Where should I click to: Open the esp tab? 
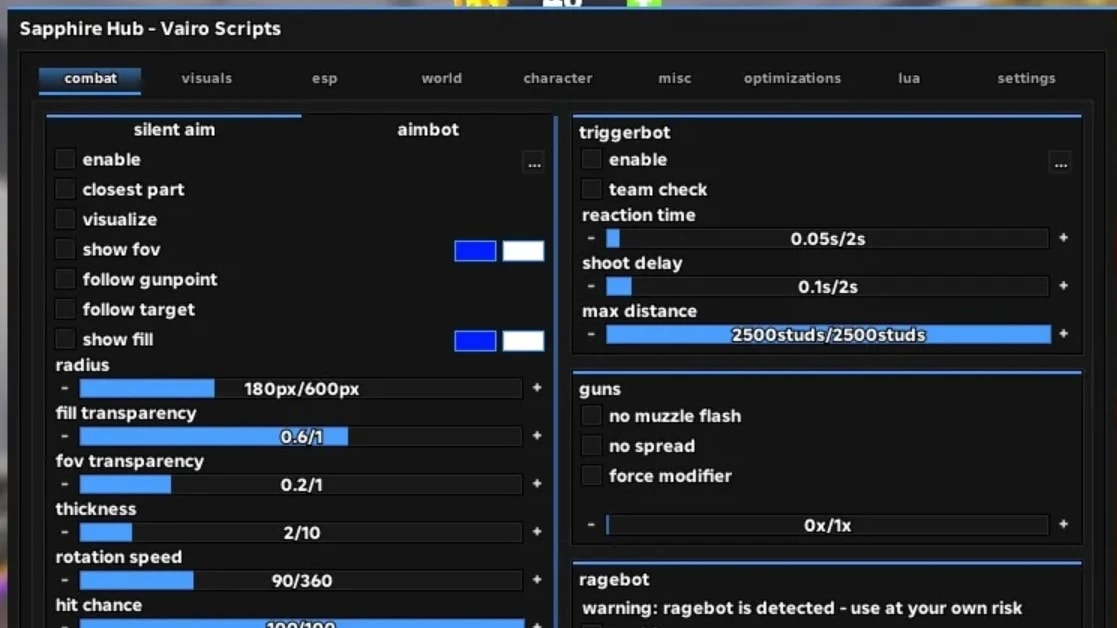(324, 78)
